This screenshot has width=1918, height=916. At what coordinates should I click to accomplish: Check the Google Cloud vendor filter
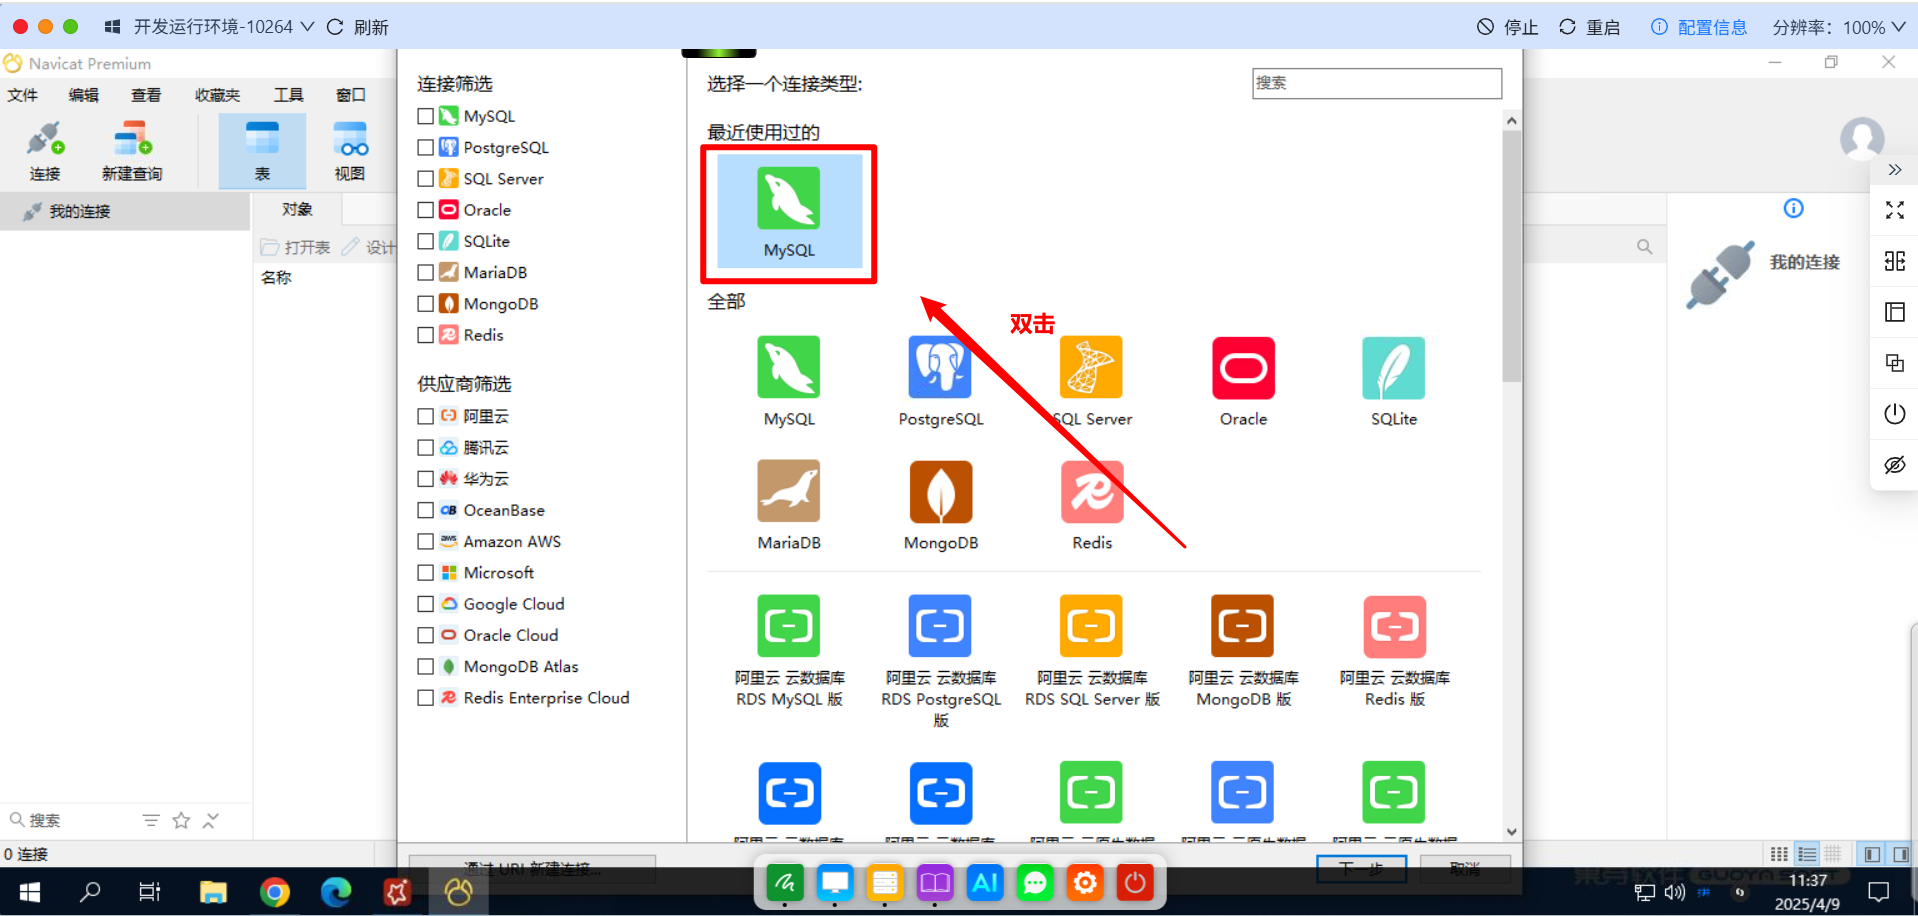pyautogui.click(x=425, y=604)
